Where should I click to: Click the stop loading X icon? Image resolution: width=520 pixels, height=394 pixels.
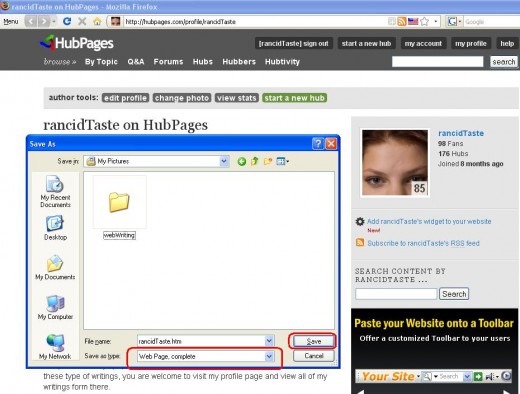(x=82, y=22)
